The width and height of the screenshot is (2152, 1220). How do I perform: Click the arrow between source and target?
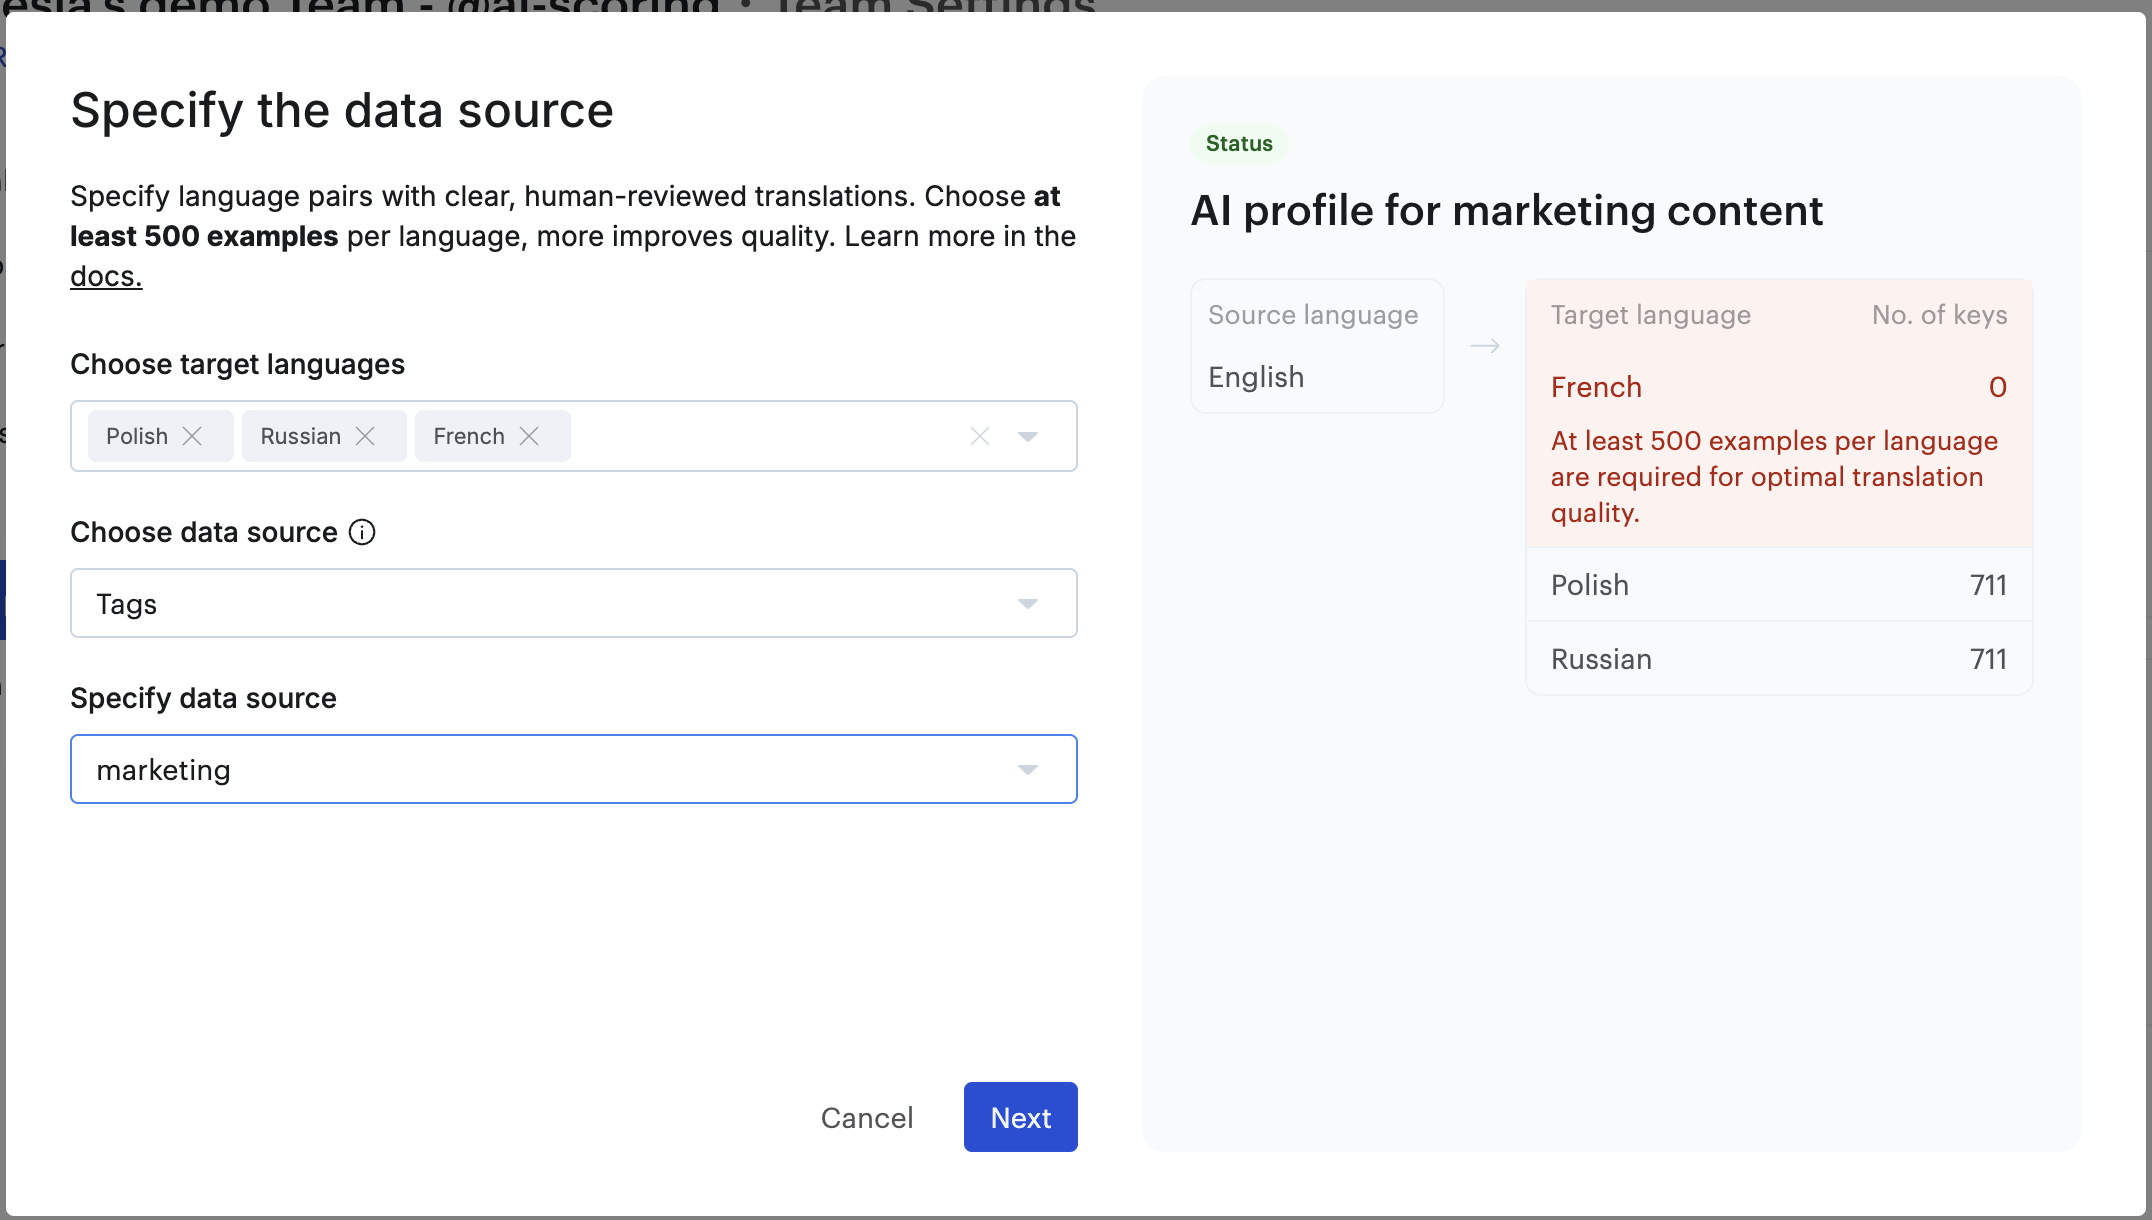coord(1484,346)
